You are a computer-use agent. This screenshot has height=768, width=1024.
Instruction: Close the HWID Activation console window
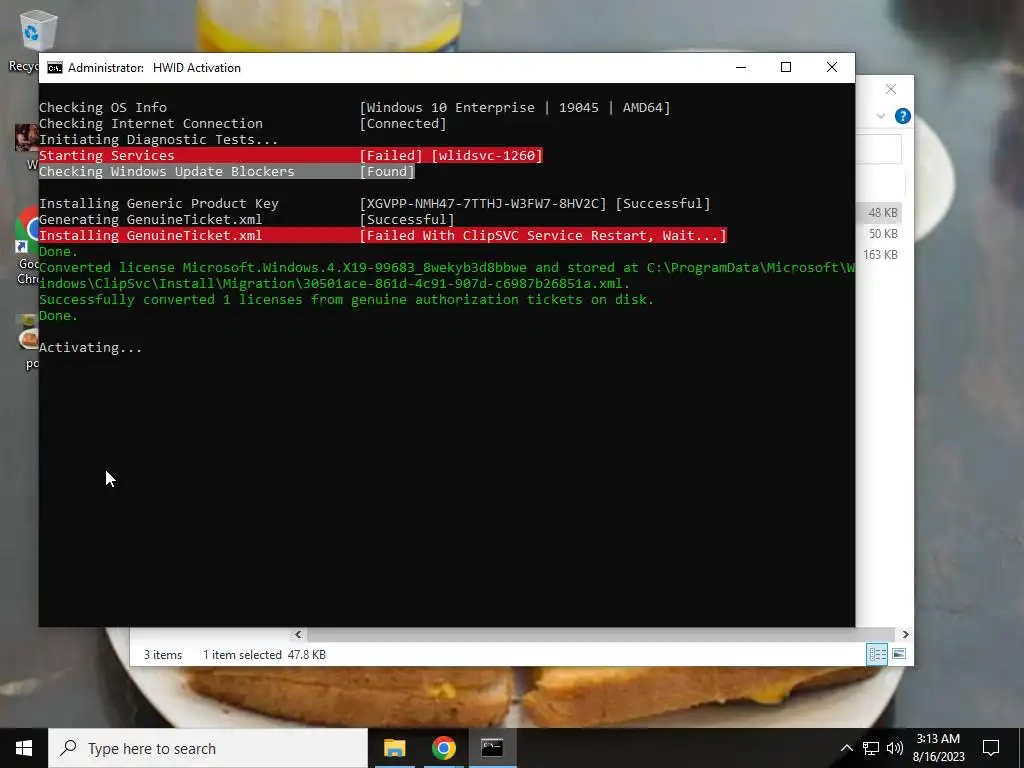point(832,67)
